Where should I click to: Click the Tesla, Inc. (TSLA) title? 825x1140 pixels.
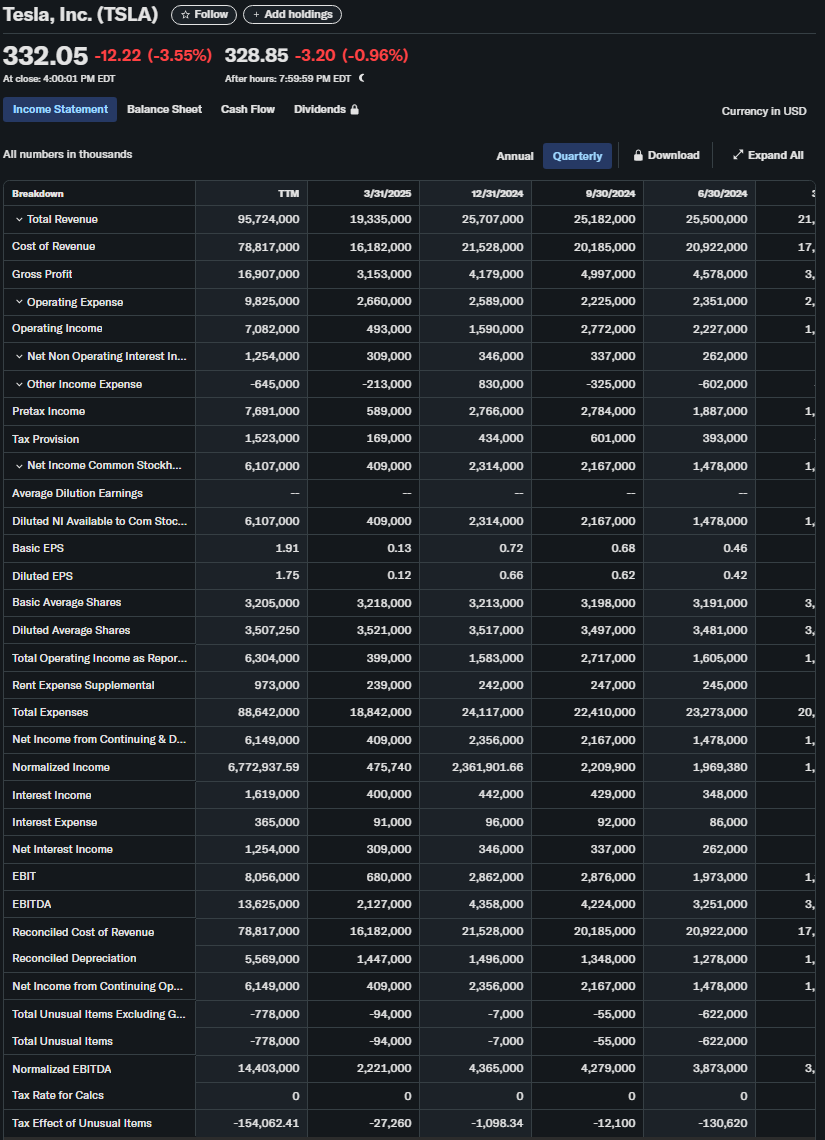[81, 14]
